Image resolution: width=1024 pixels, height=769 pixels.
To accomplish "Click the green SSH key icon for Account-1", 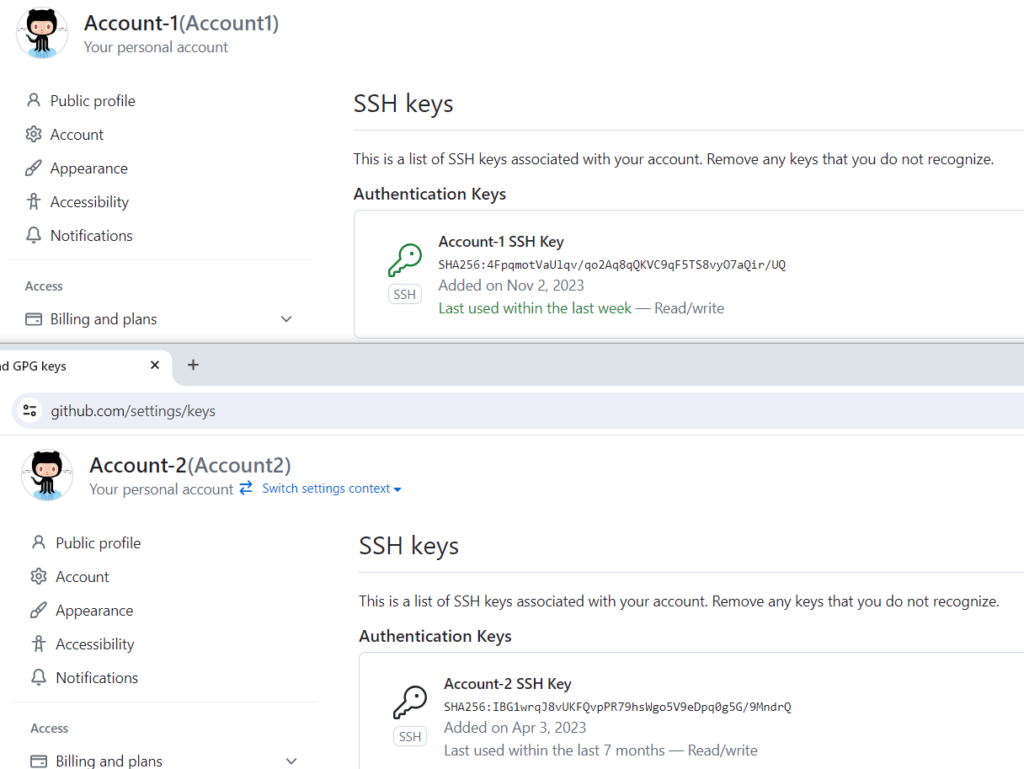I will tap(404, 258).
